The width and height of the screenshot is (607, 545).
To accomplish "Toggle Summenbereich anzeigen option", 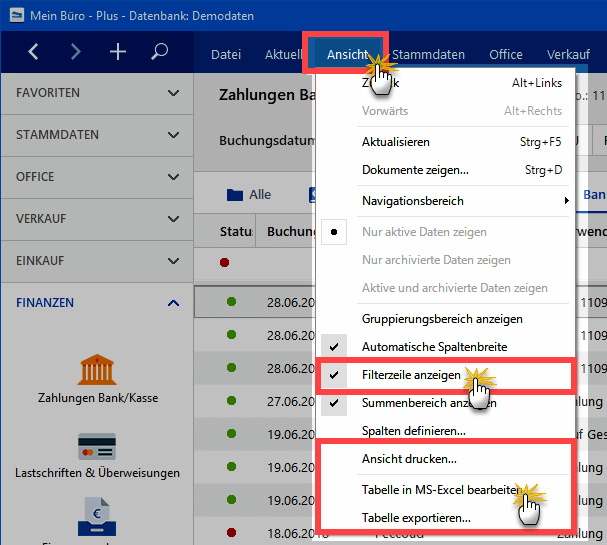I will 444,403.
